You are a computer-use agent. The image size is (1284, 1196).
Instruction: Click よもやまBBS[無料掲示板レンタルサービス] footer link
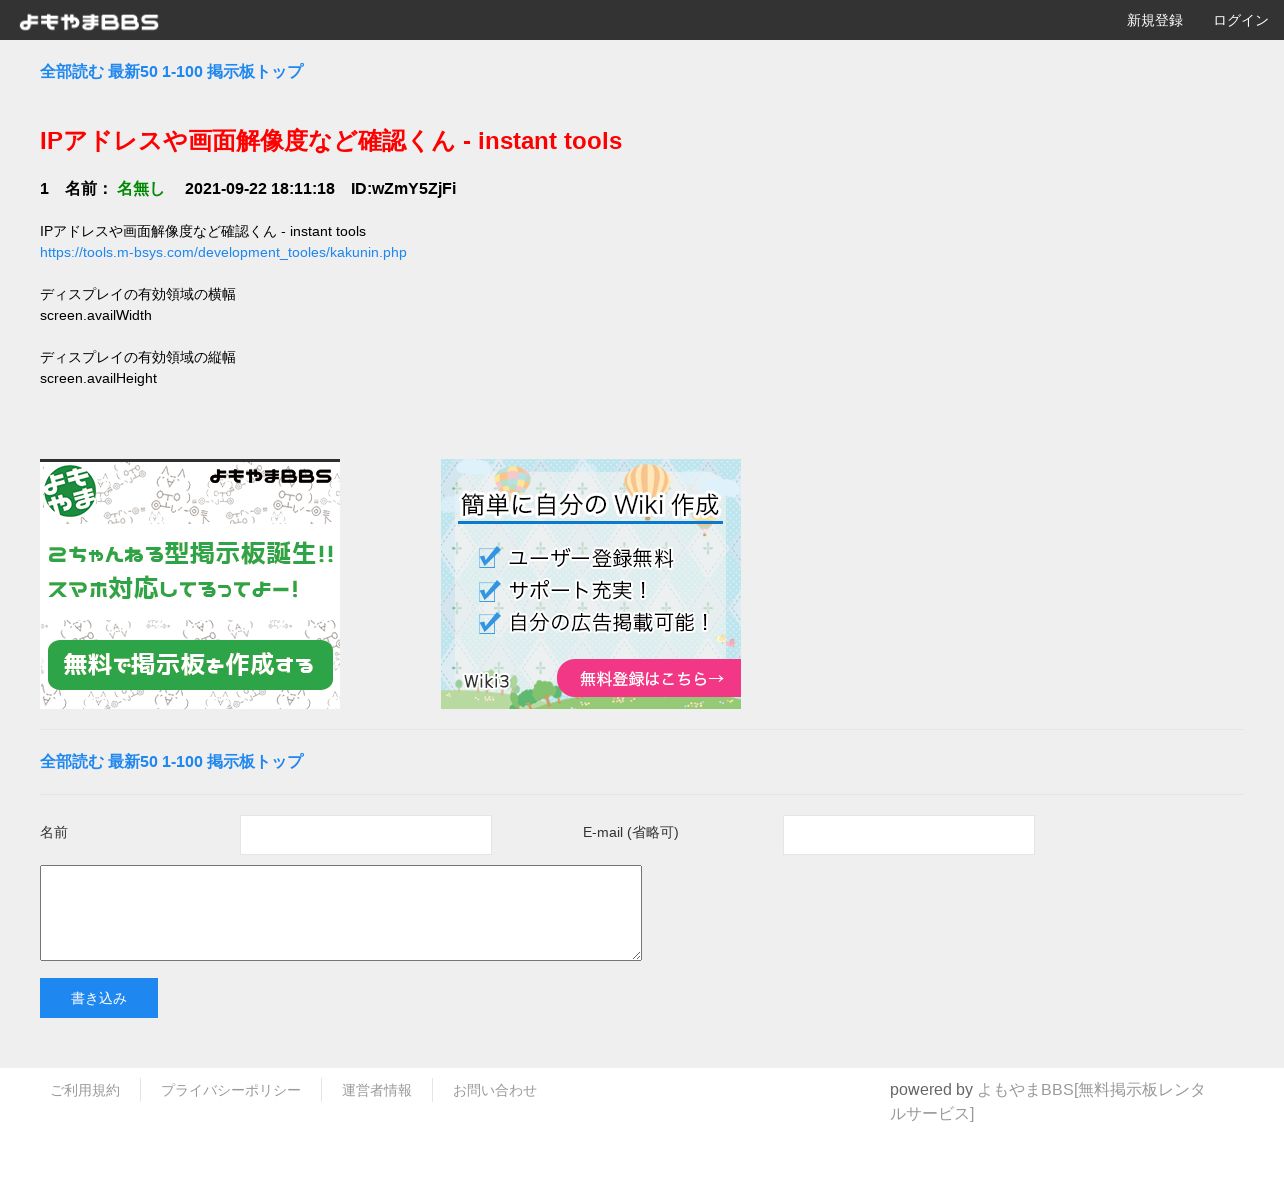[x=1048, y=1102]
